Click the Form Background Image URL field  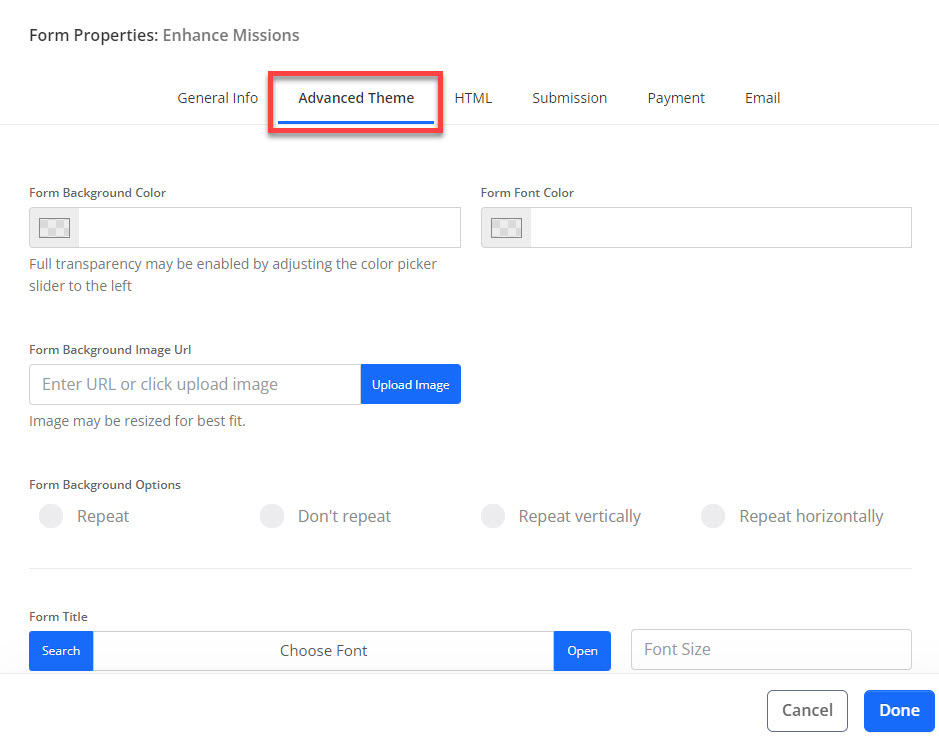(195, 385)
